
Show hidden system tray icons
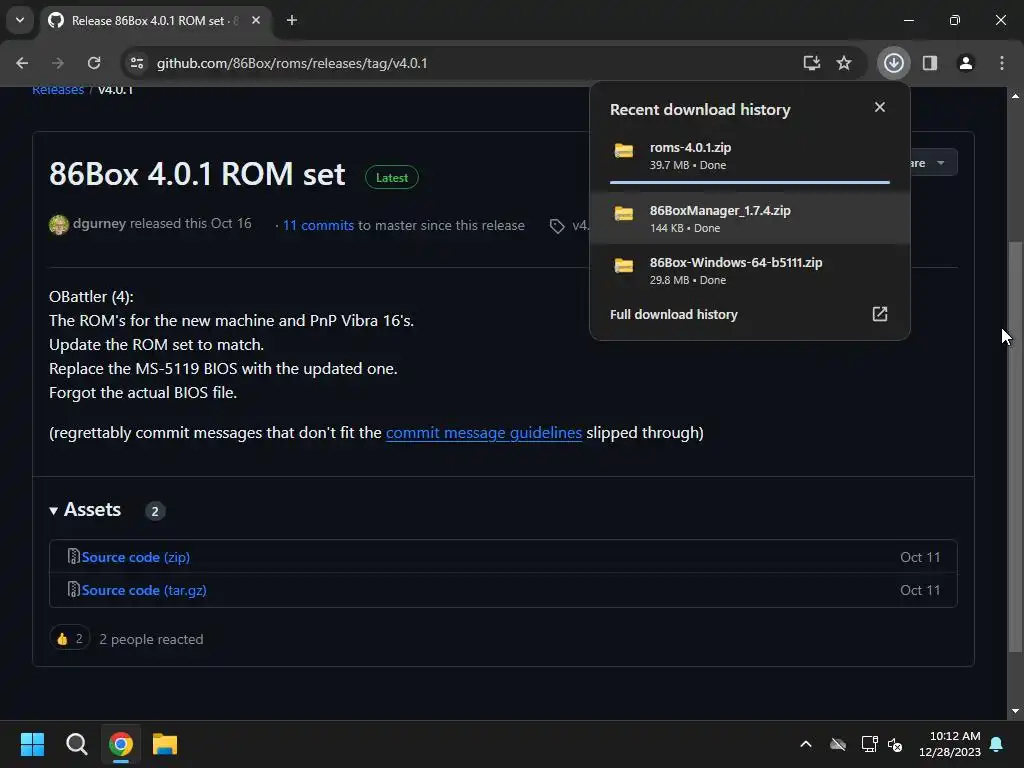[x=806, y=744]
